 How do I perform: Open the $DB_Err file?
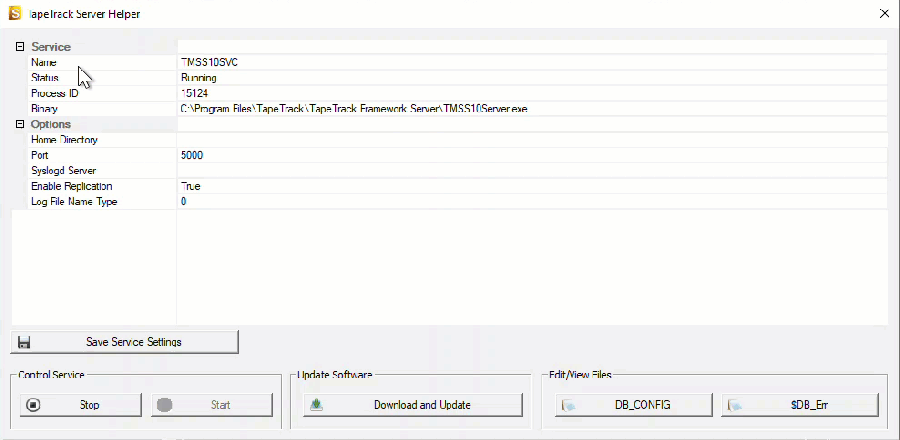(800, 405)
